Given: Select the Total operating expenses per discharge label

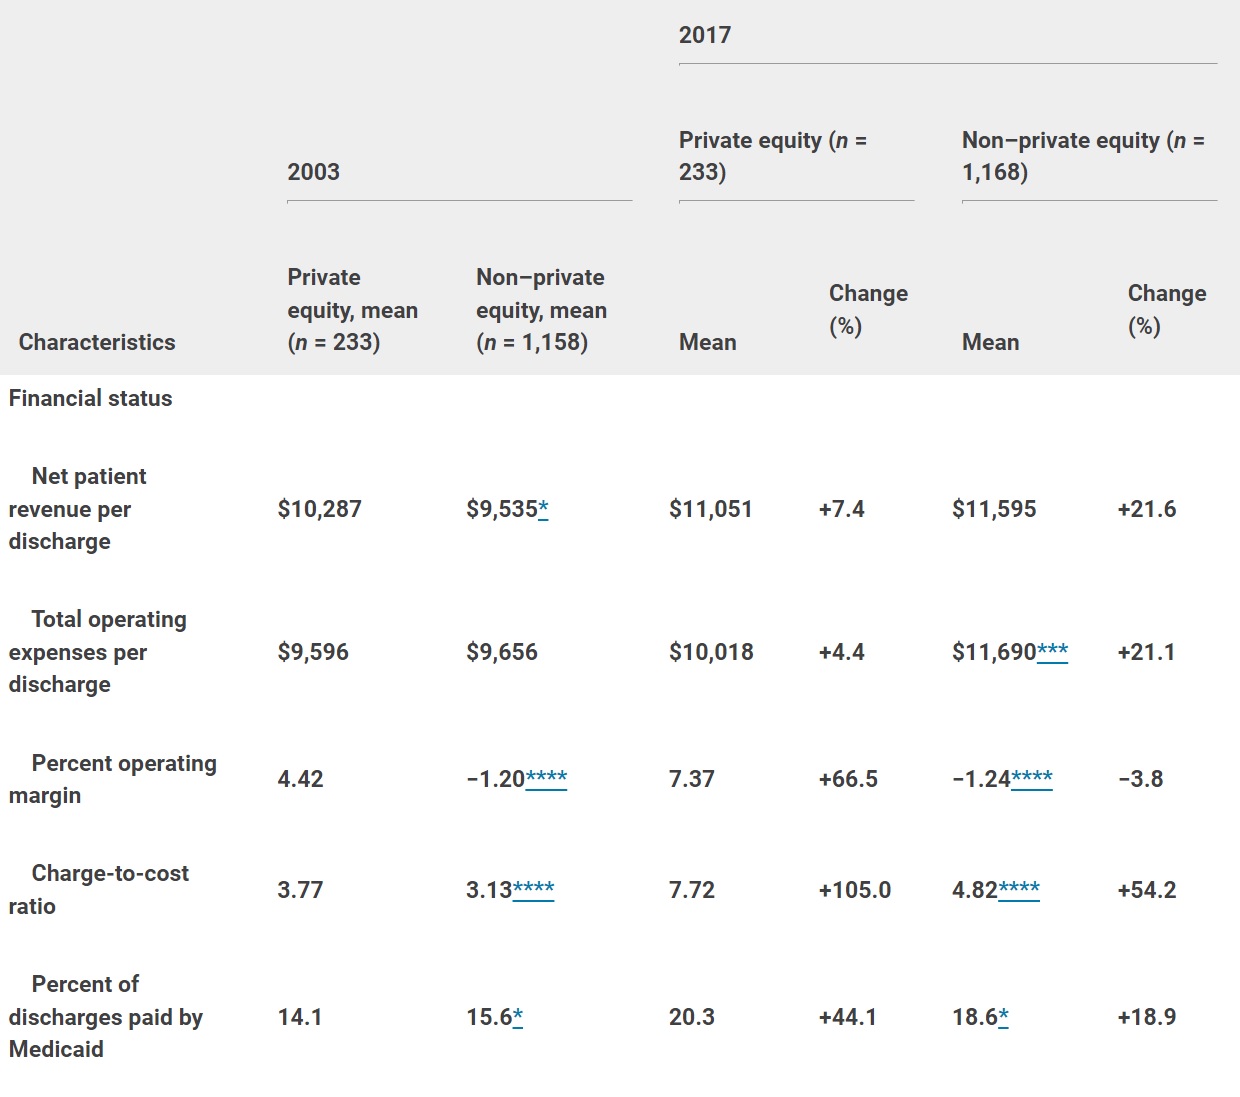Looking at the screenshot, I should [97, 652].
